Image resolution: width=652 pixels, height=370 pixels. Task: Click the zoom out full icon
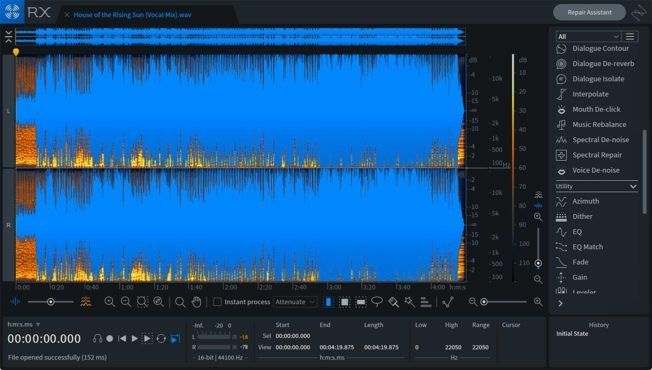[158, 302]
